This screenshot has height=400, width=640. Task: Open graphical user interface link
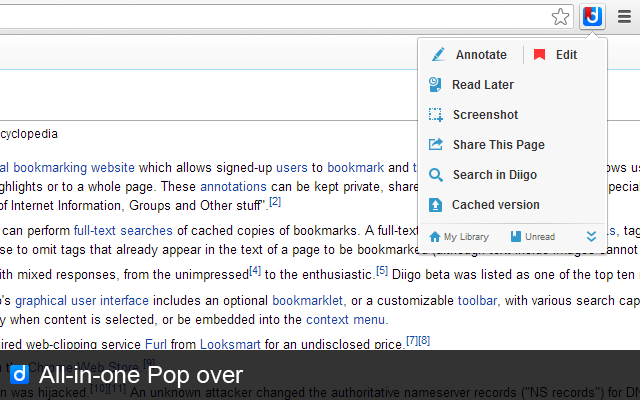[82, 301]
